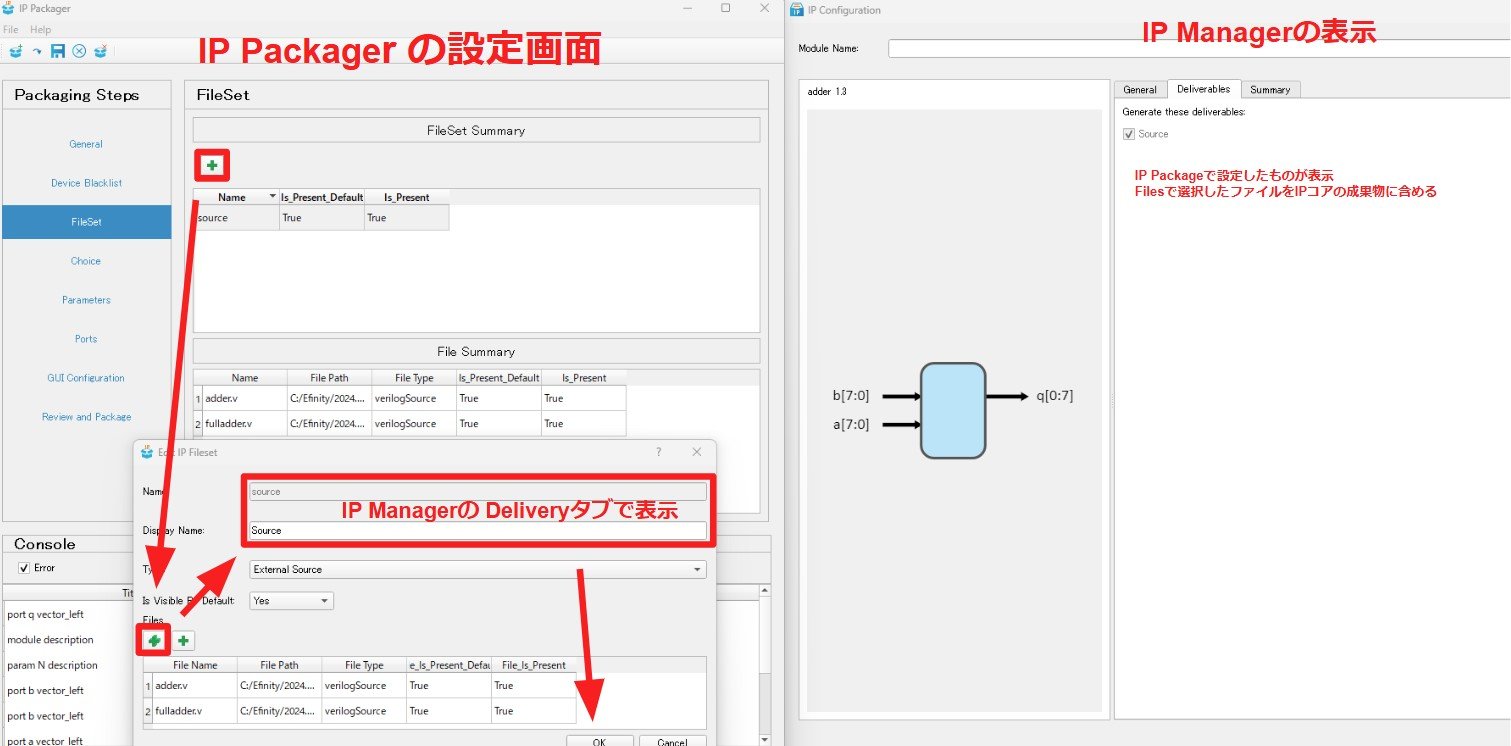Open the Type dropdown showing External Source
Viewport: 1511px width, 746px height.
[478, 569]
